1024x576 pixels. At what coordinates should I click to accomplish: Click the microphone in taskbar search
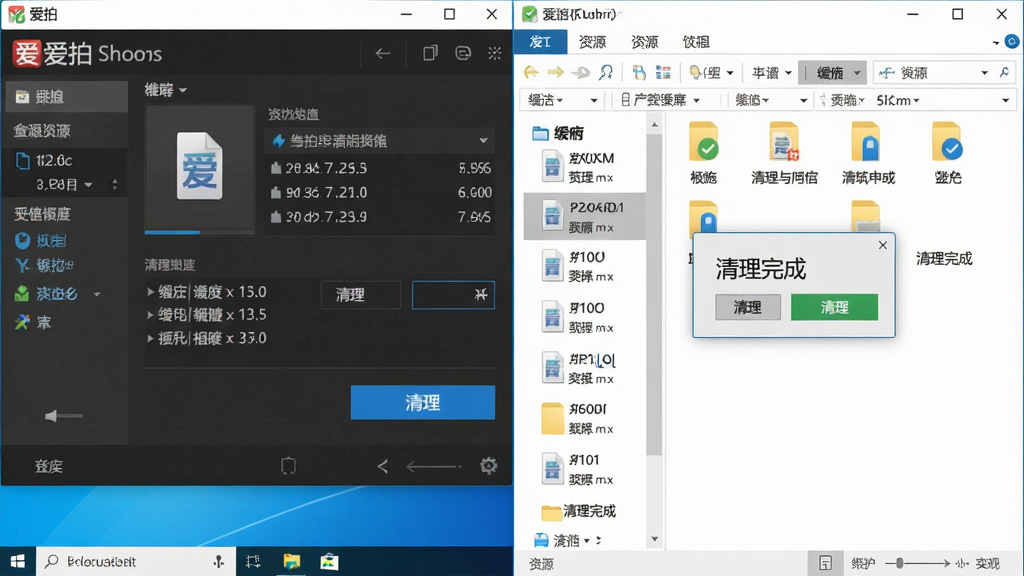tap(219, 562)
